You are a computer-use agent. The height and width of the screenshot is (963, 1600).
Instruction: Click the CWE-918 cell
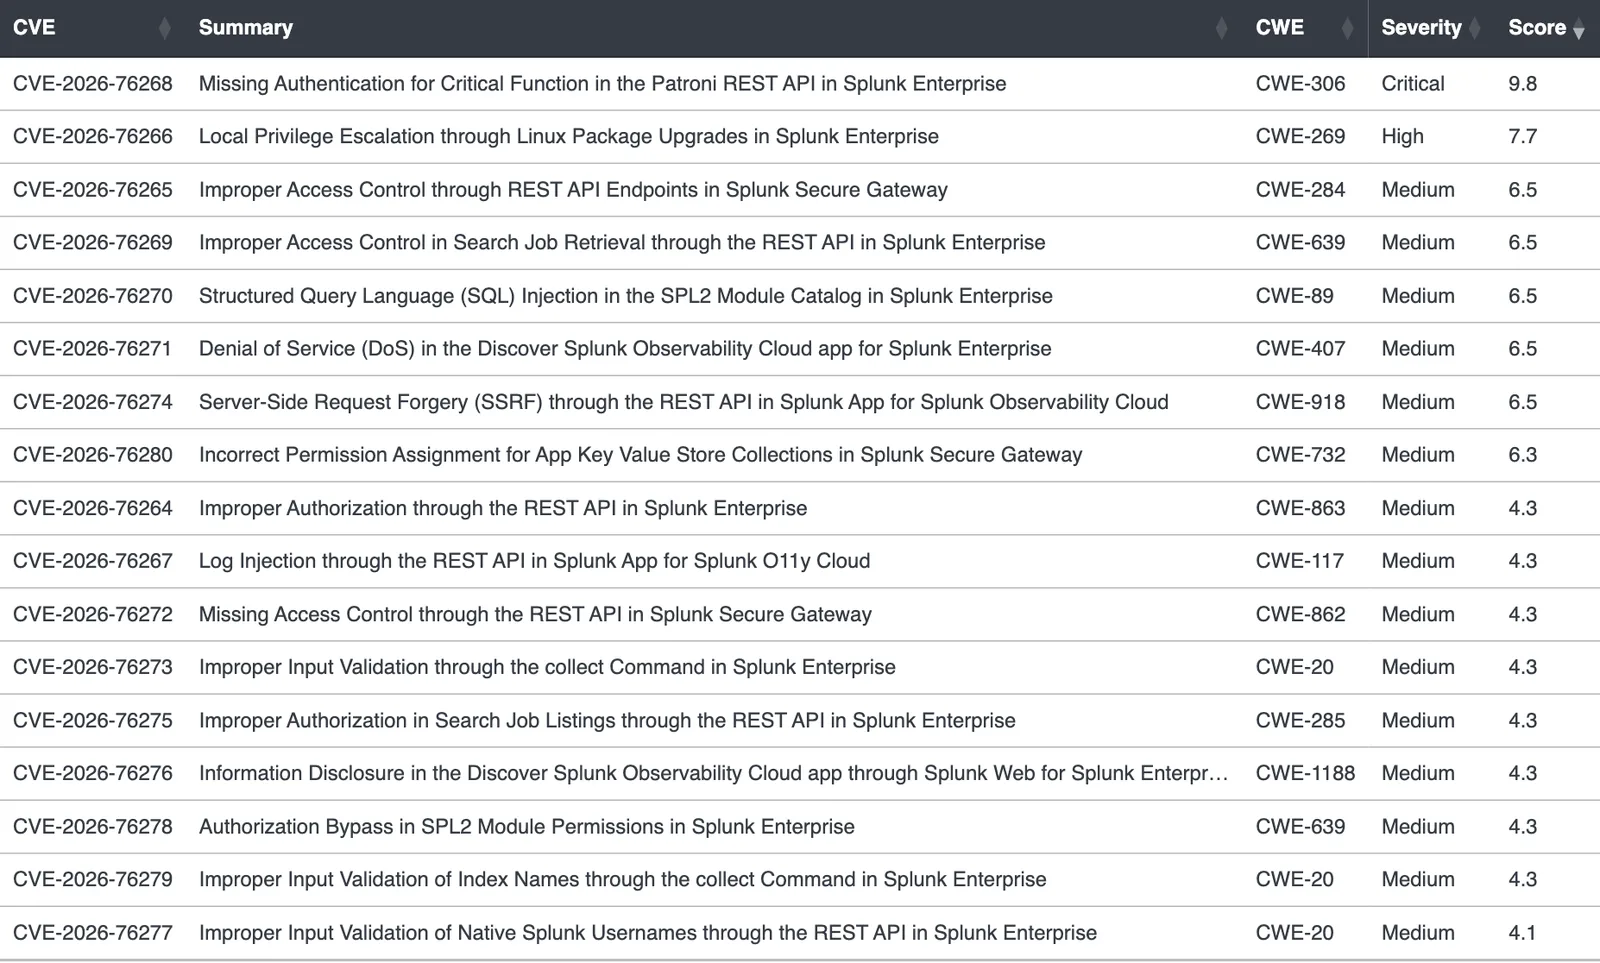coord(1300,402)
